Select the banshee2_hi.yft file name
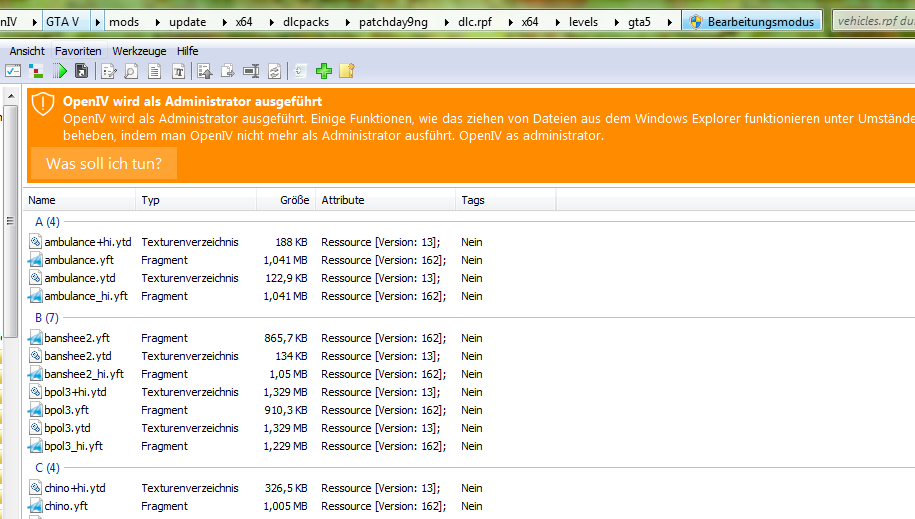This screenshot has height=519, width=915. click(84, 374)
